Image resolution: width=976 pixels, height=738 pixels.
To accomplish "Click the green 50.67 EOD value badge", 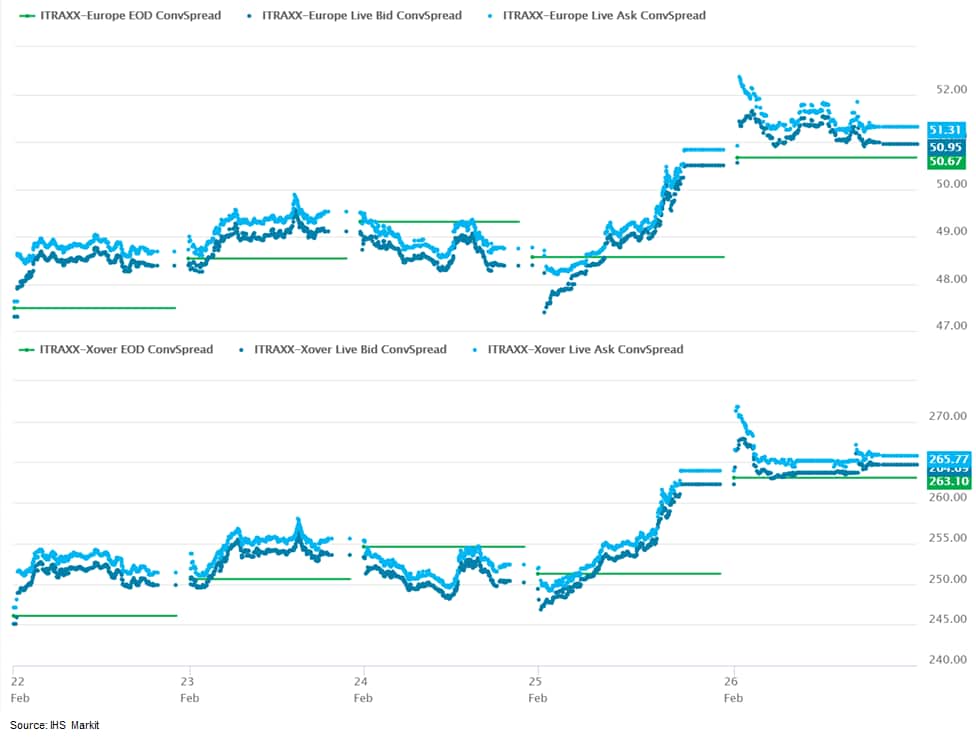I will [945, 161].
